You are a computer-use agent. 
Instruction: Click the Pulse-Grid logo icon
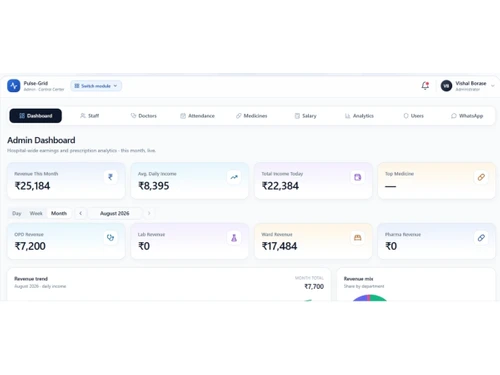coord(14,86)
